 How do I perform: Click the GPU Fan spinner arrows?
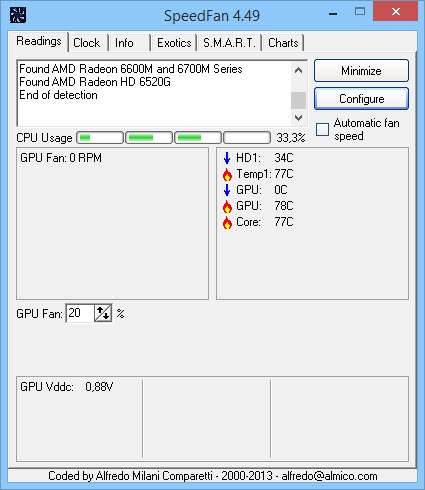click(103, 313)
